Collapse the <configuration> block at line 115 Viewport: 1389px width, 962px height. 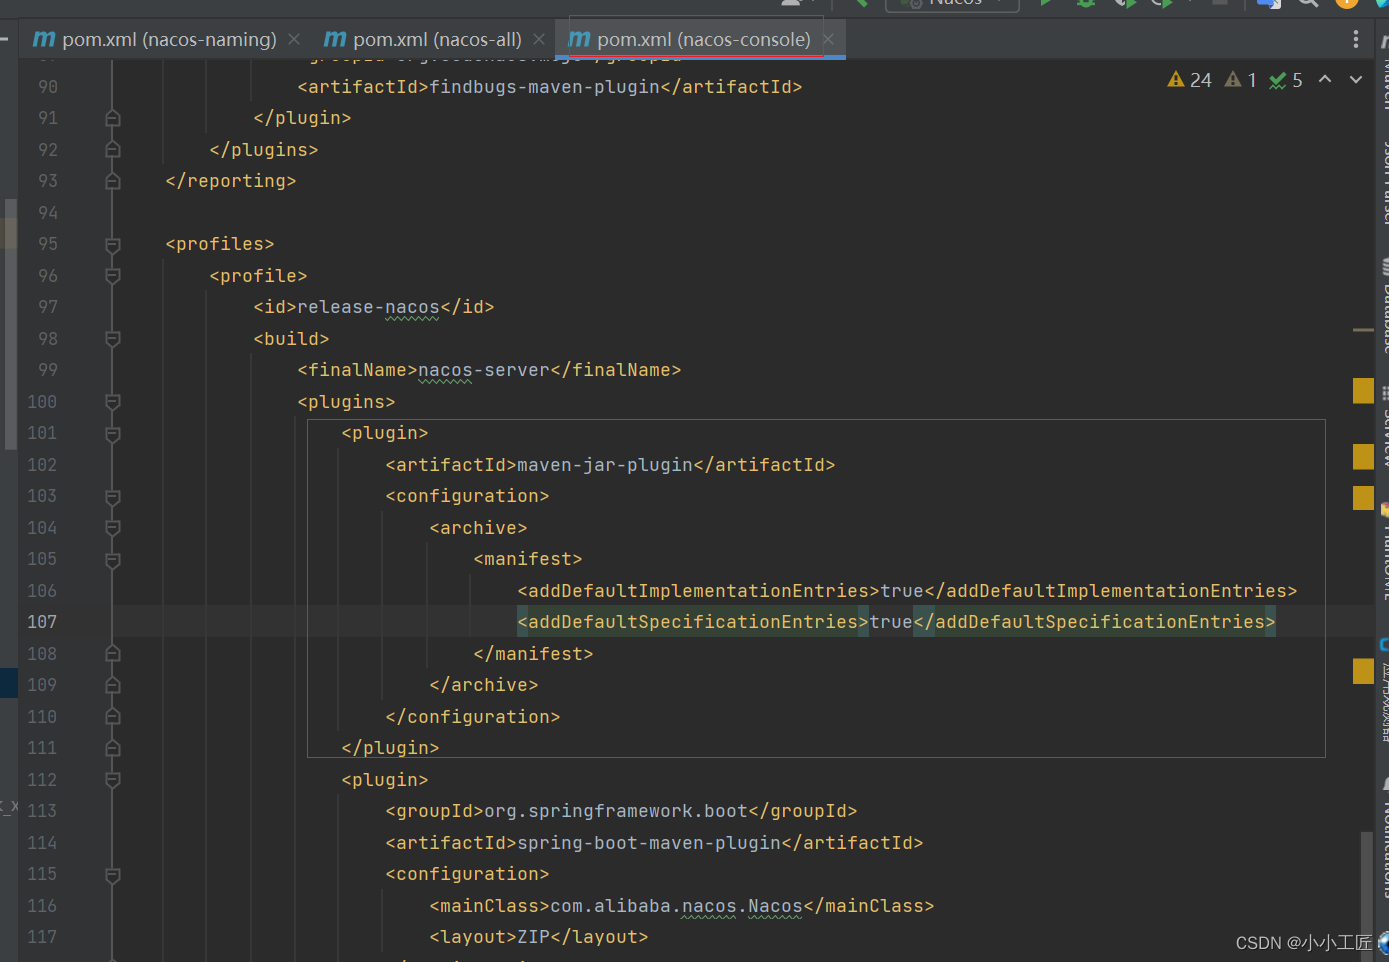coord(113,874)
